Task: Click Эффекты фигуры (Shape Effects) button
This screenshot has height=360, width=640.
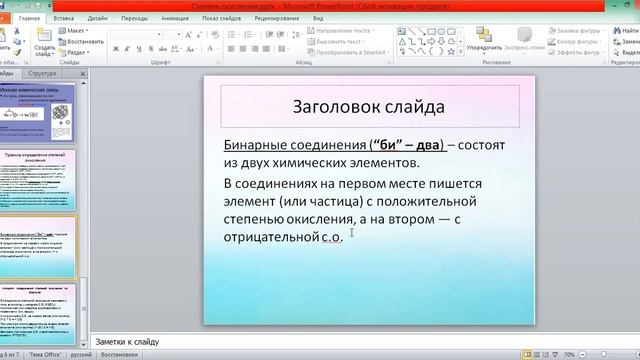Action: click(575, 52)
